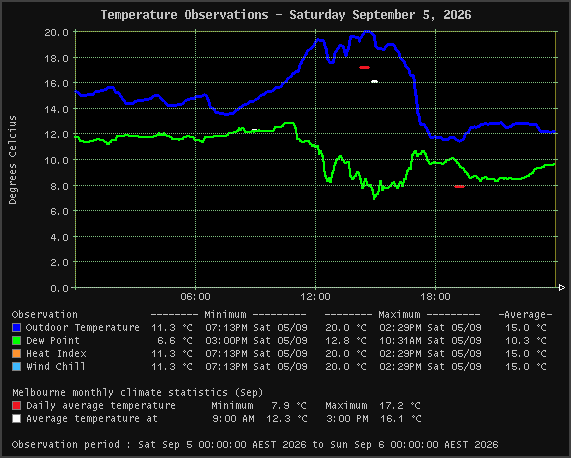Click the red maximum average marker near 17.2
This screenshot has width=571, height=458.
coord(365,67)
